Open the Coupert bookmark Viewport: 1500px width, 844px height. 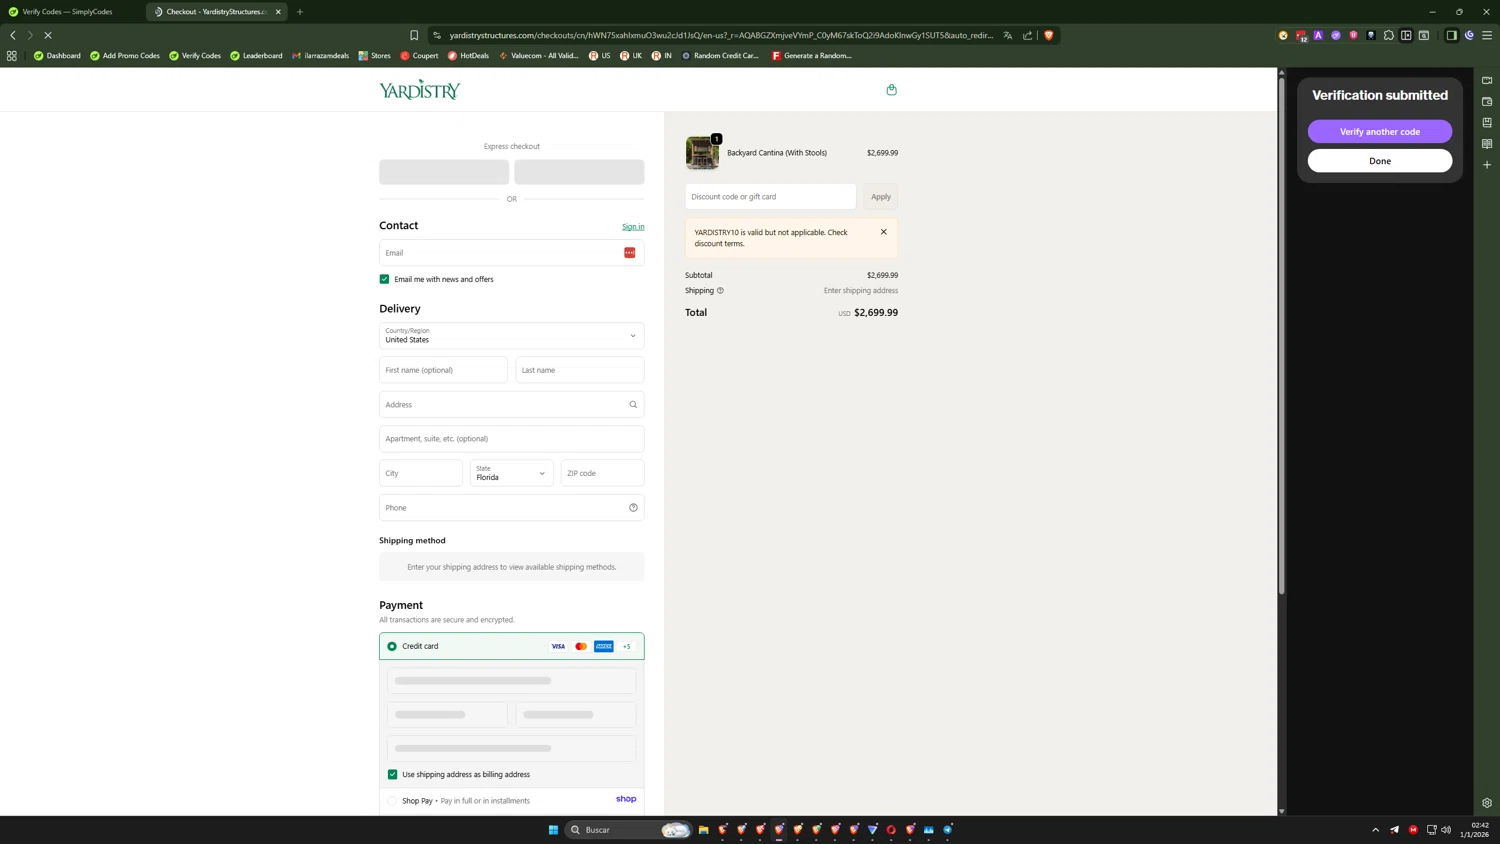[x=419, y=56]
